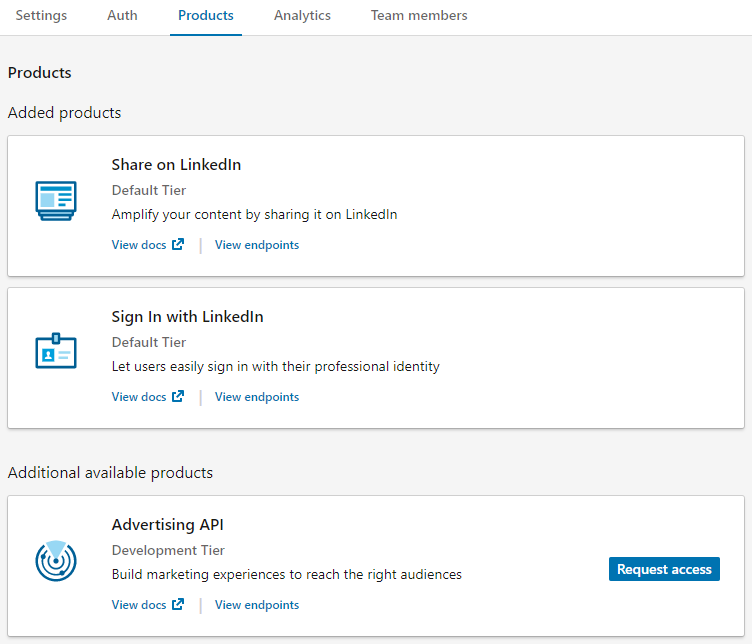View endpoints for Advertising API
This screenshot has height=644, width=752.
click(x=257, y=605)
